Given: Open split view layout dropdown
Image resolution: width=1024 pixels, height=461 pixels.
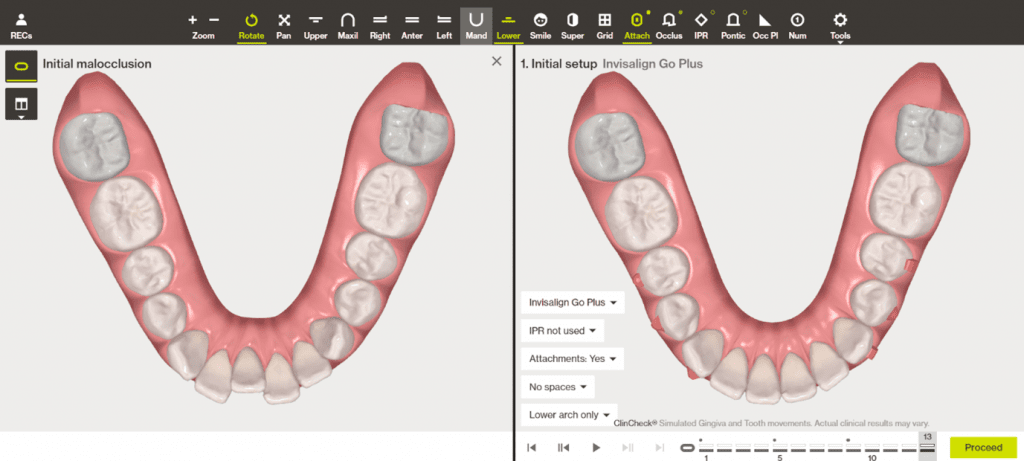Looking at the screenshot, I should 21,104.
